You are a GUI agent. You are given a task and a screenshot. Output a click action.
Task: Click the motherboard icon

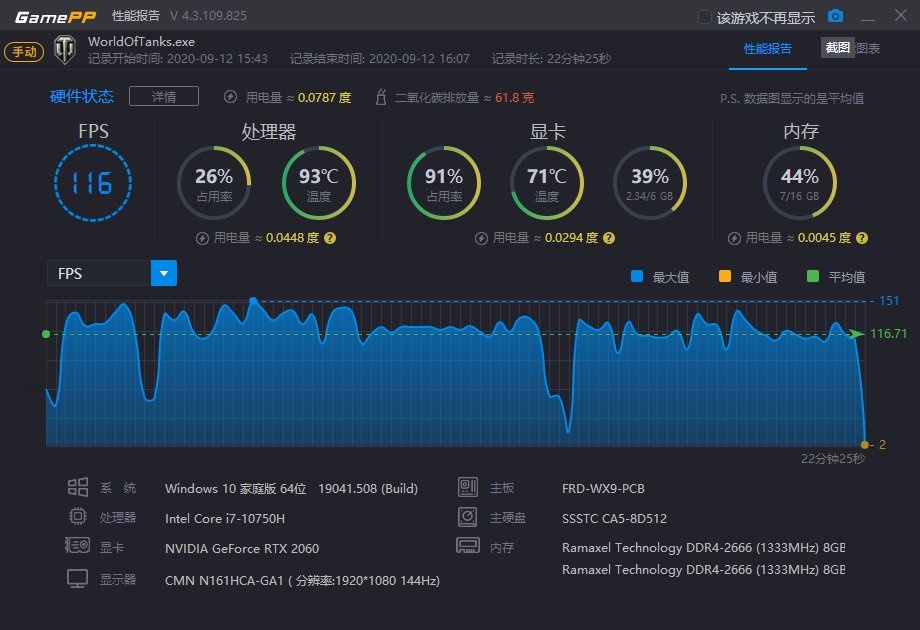[468, 487]
